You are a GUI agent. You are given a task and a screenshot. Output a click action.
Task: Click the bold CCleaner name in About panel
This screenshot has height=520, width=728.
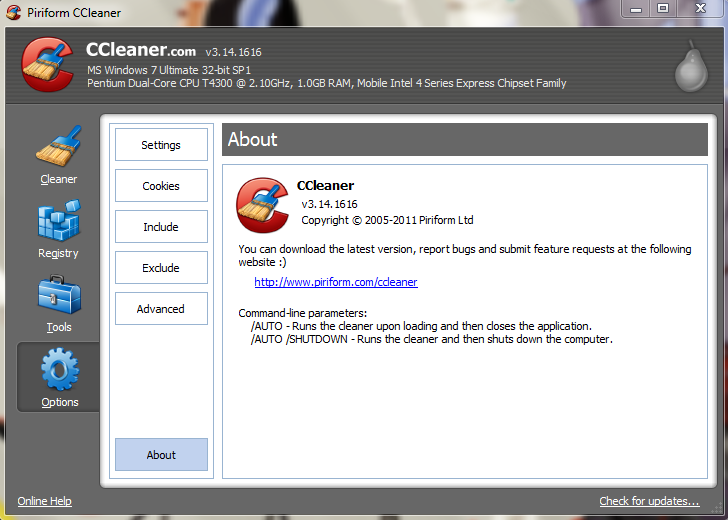pos(325,185)
